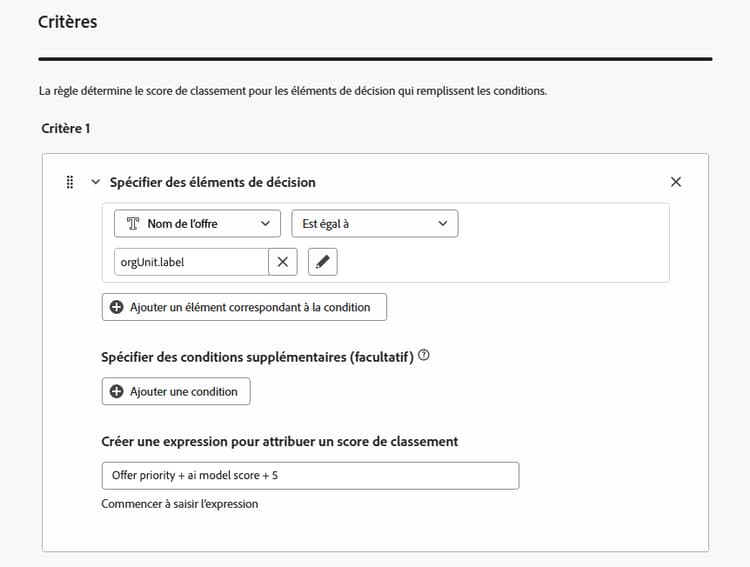750x567 pixels.
Task: Click plus icon in "Ajouter une condition"
Action: click(x=117, y=391)
